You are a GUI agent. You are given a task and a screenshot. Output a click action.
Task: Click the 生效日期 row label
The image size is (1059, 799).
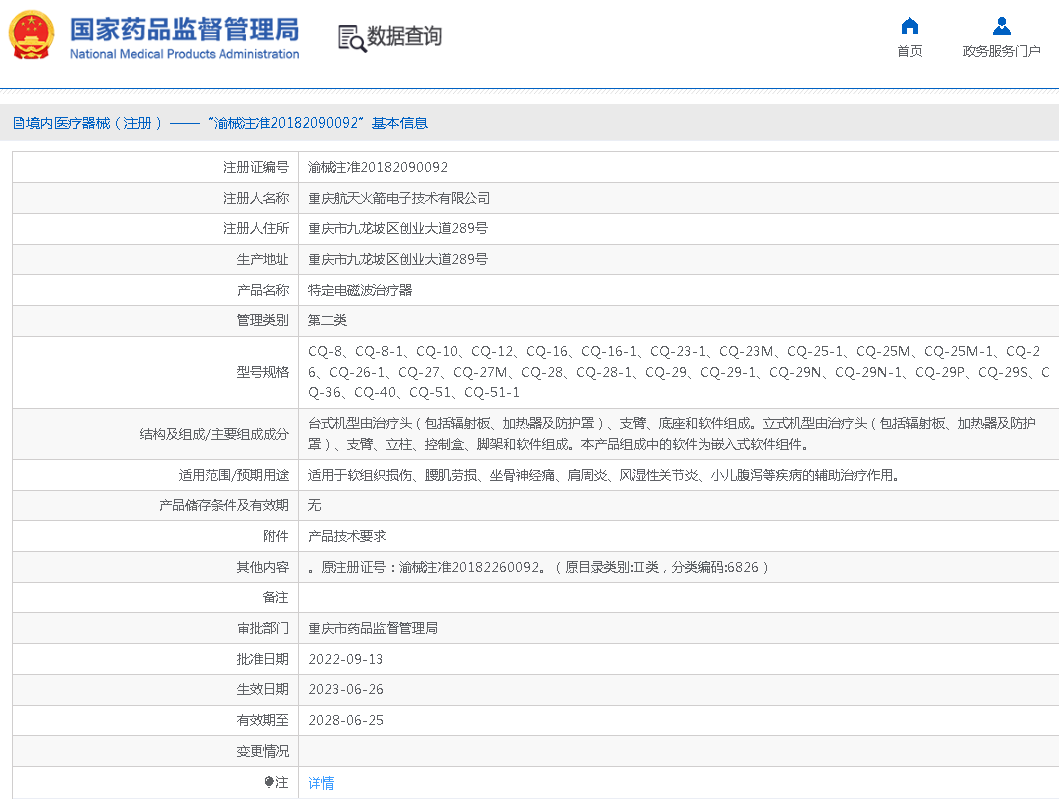coord(263,690)
